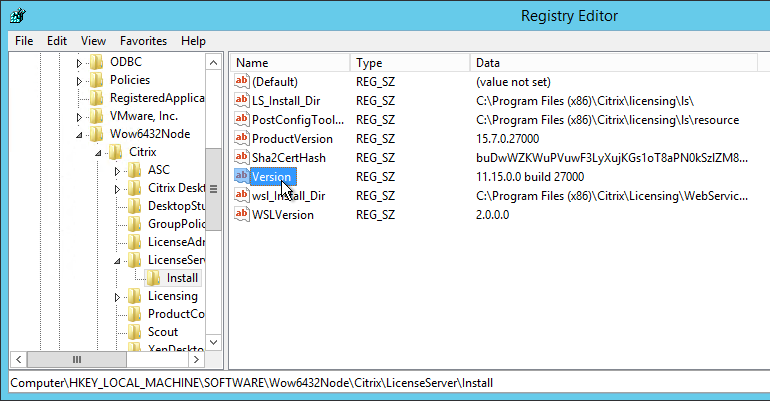Expand the Policies key
This screenshot has width=770, height=401.
[79, 81]
